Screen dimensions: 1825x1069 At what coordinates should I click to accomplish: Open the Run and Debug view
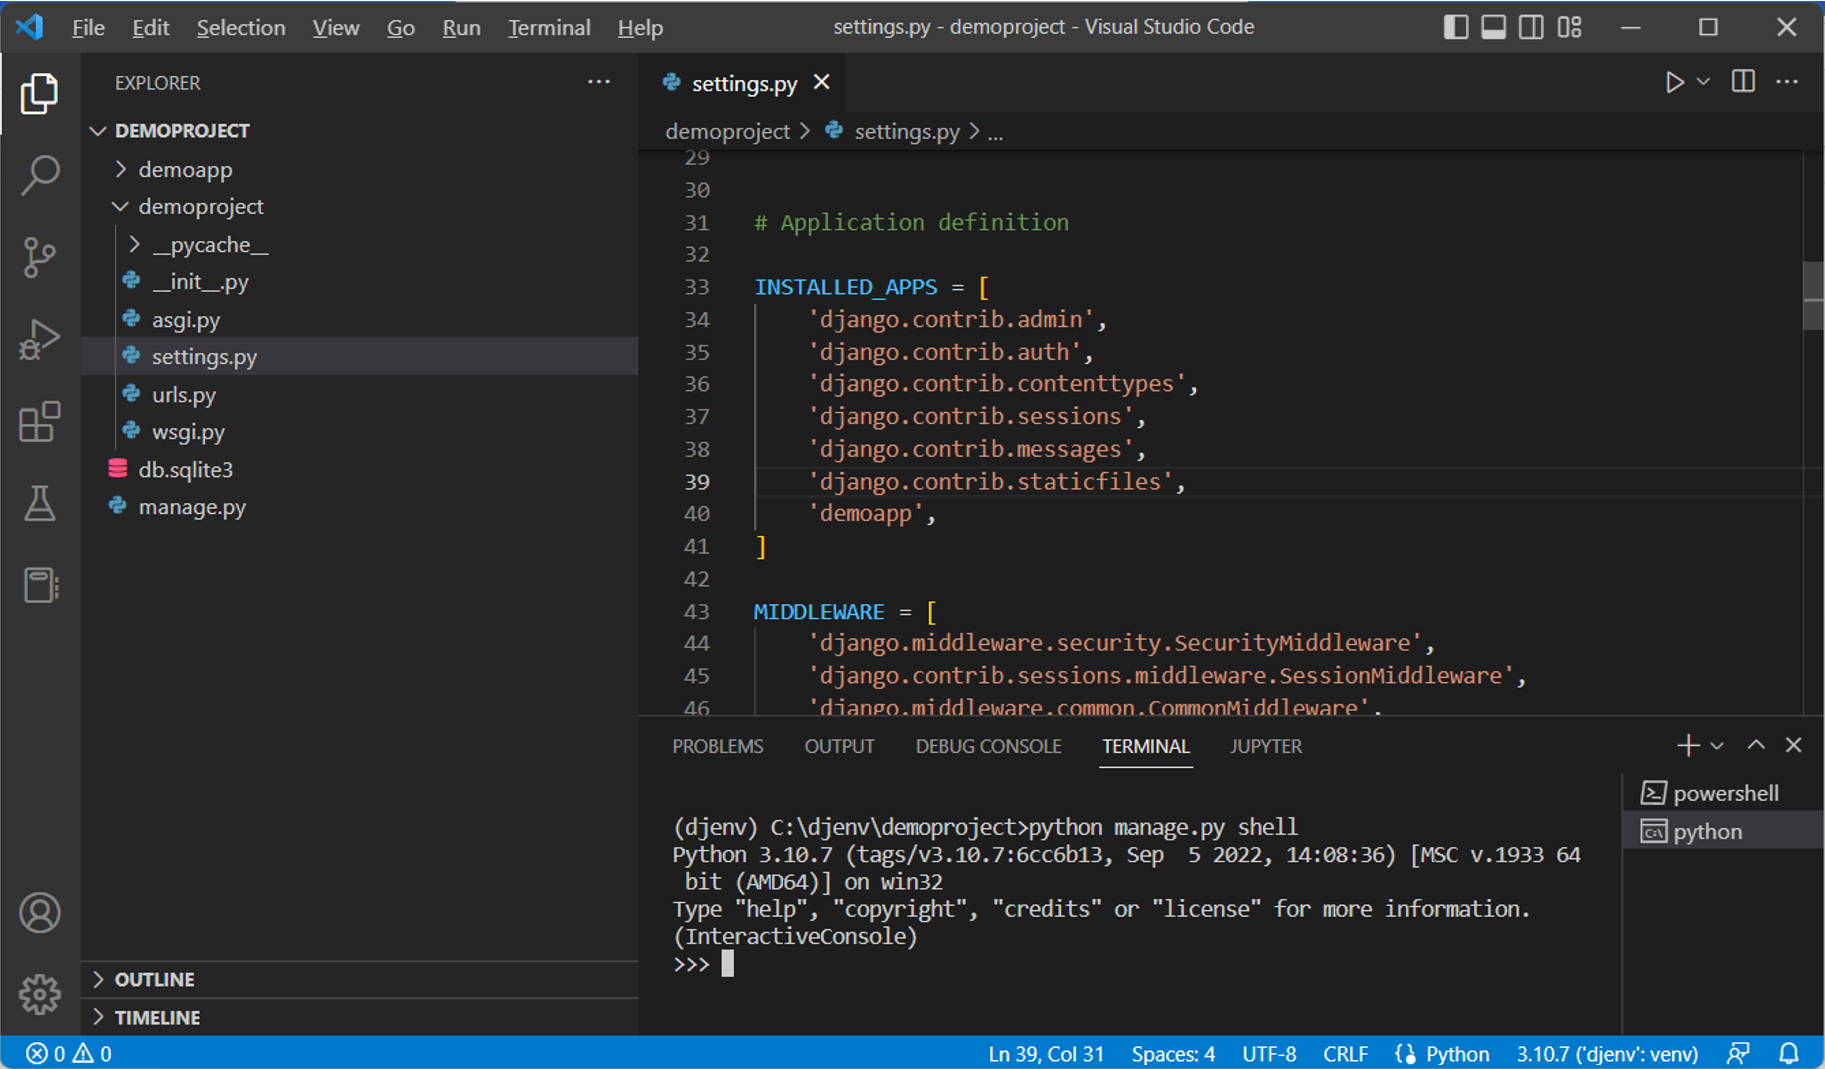tap(40, 339)
